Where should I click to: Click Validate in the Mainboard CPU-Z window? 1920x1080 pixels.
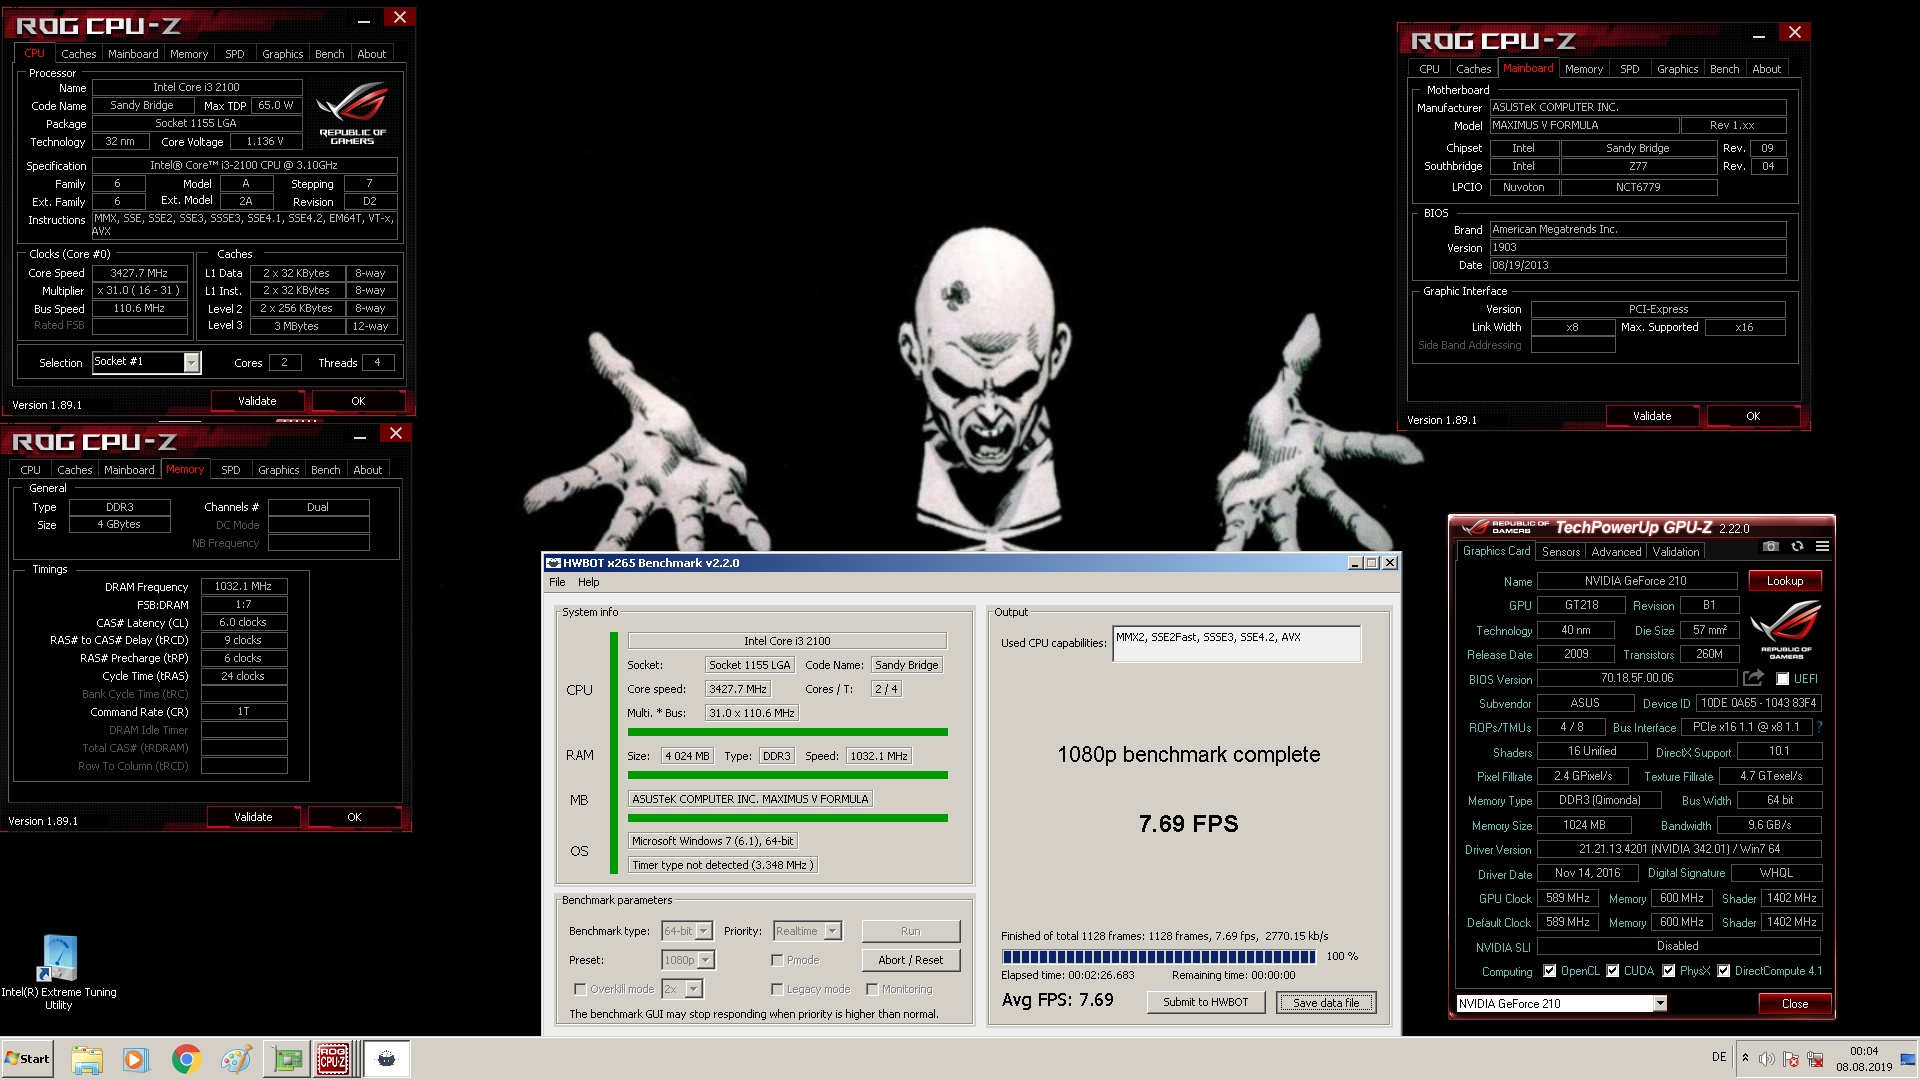pyautogui.click(x=1652, y=416)
